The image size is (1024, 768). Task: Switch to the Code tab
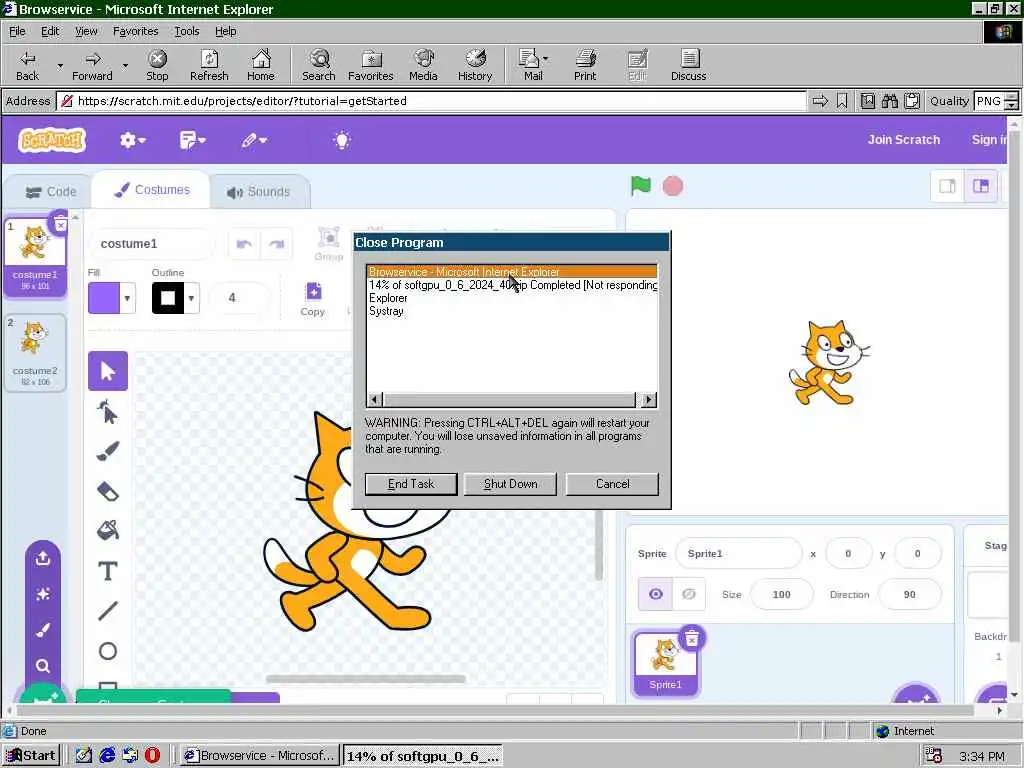point(50,192)
